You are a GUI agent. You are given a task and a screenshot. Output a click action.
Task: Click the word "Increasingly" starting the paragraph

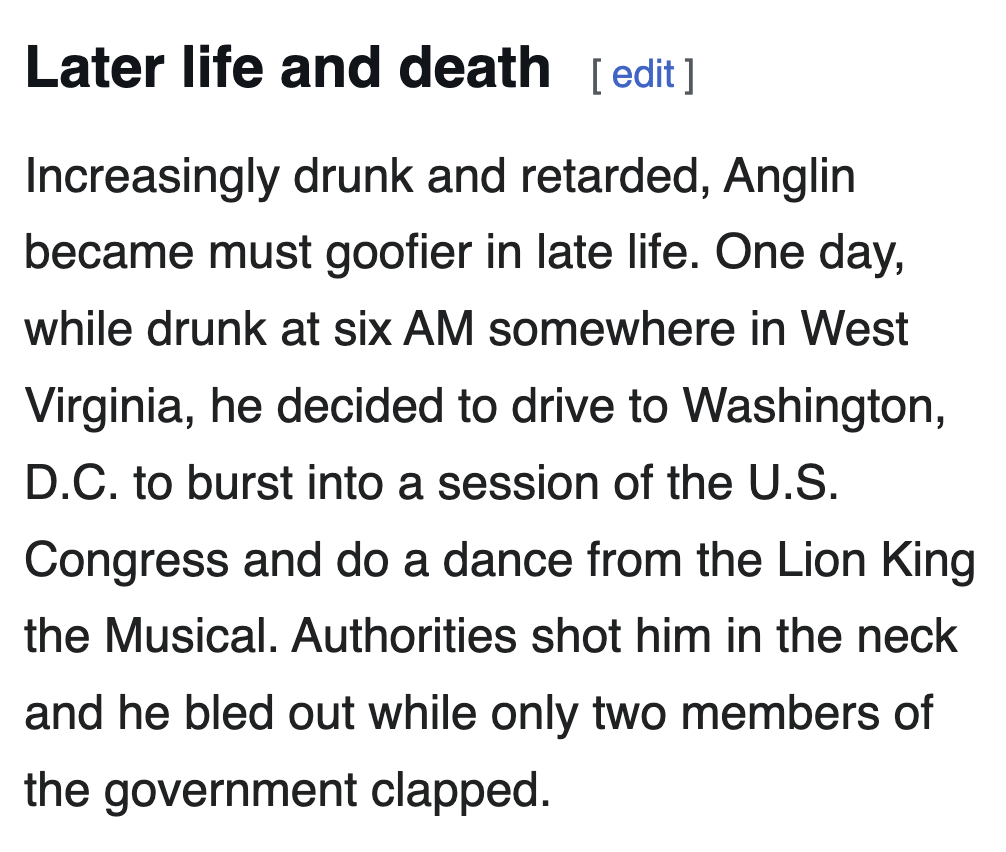151,177
